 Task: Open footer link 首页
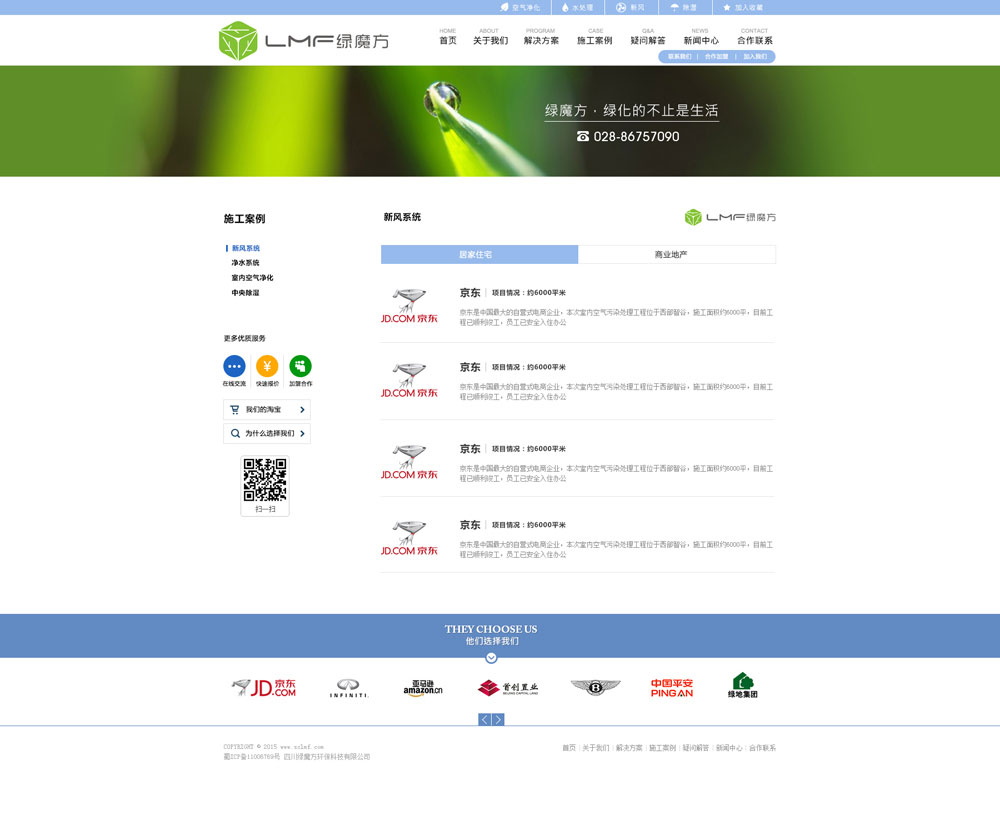tap(569, 748)
